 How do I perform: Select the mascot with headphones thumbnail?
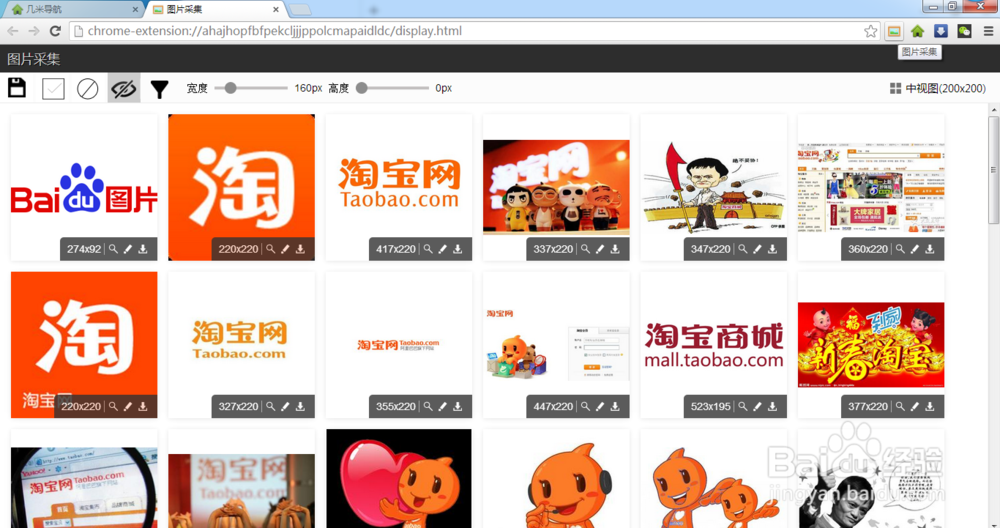tap(556, 478)
